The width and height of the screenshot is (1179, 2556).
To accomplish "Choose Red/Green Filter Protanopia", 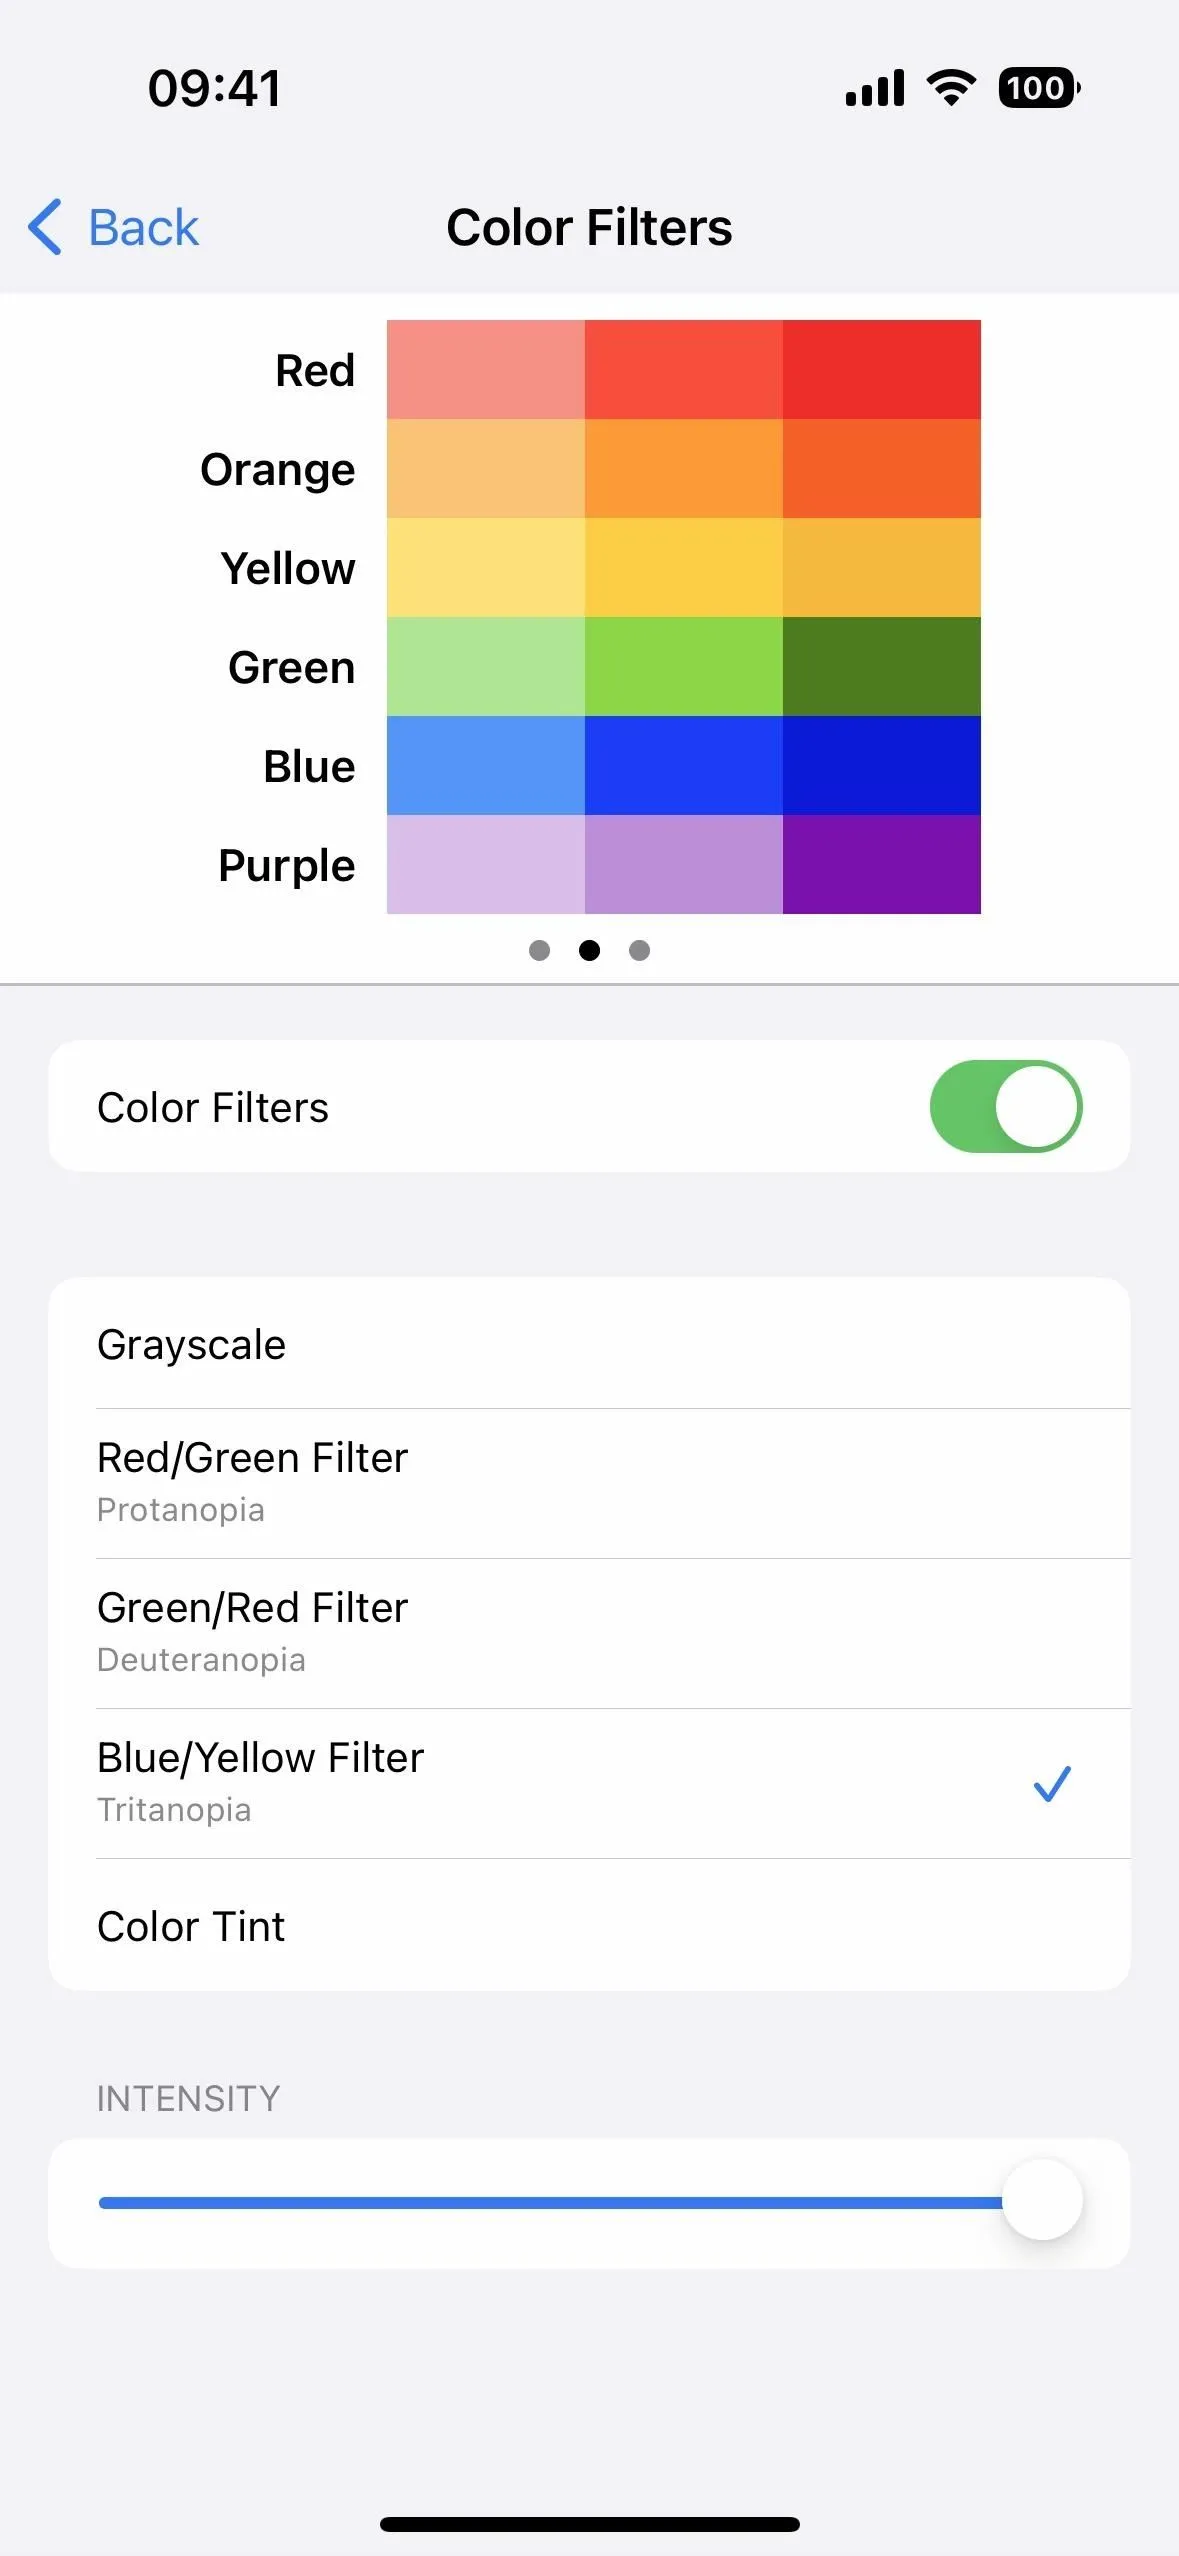I will click(x=589, y=1483).
